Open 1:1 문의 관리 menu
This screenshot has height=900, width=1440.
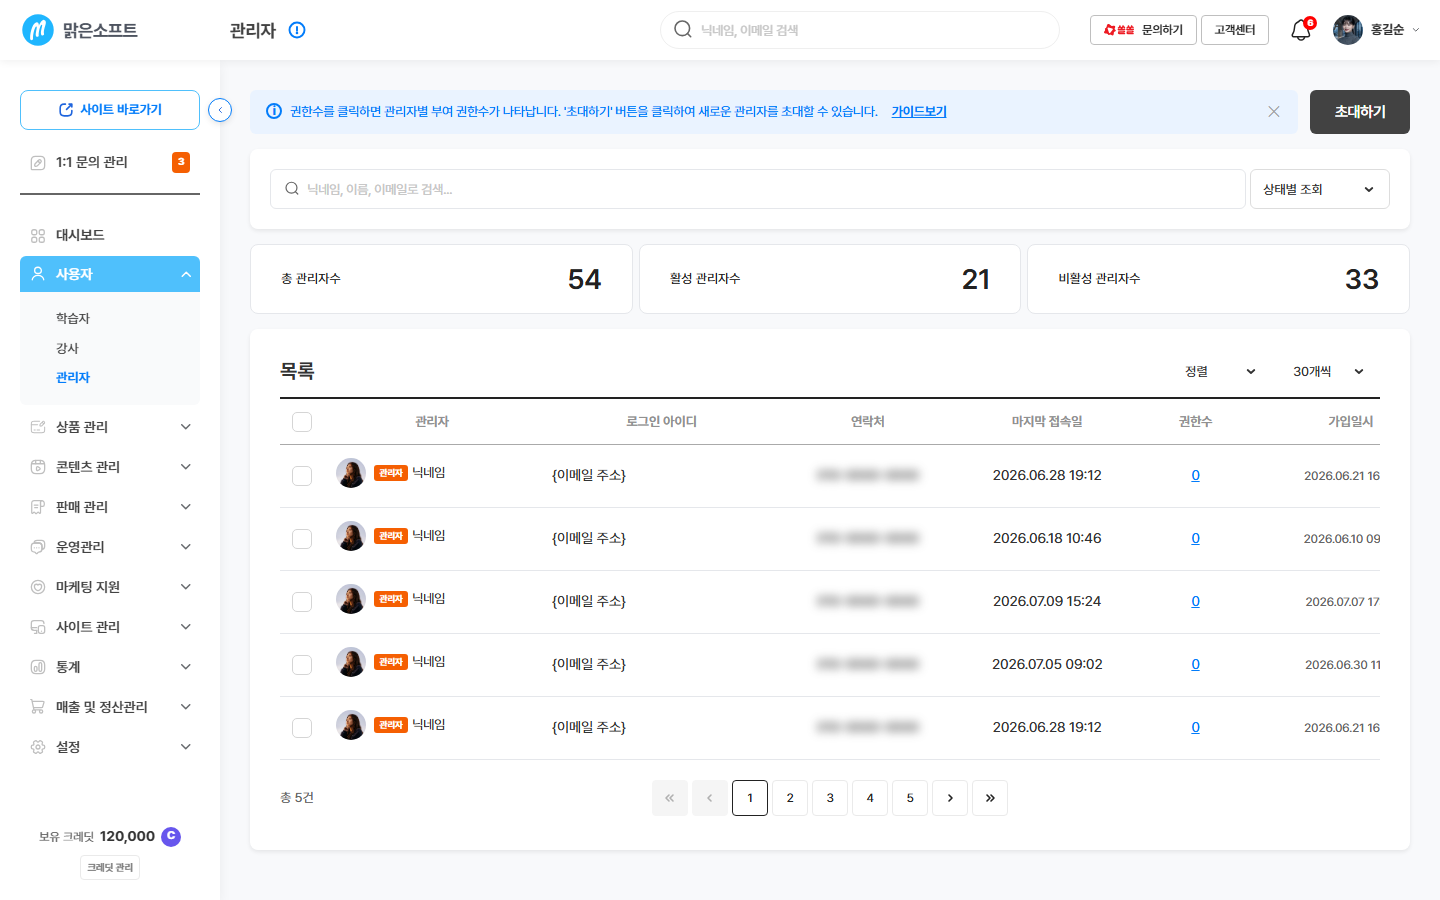(110, 162)
